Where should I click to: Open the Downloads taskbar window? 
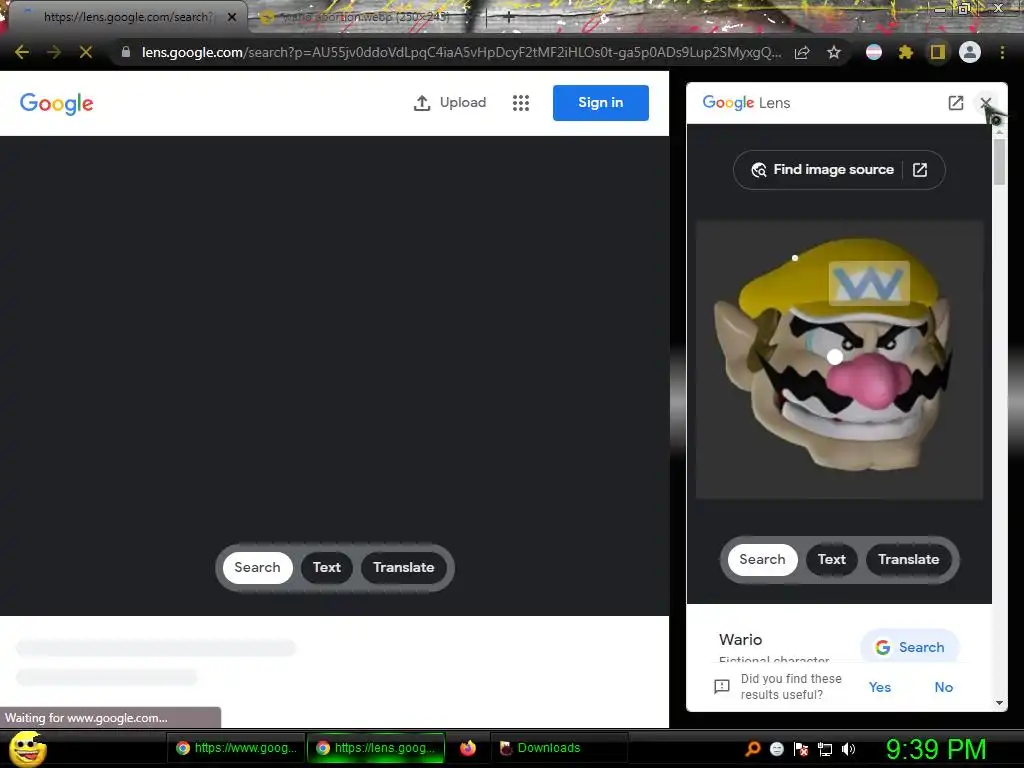(559, 748)
